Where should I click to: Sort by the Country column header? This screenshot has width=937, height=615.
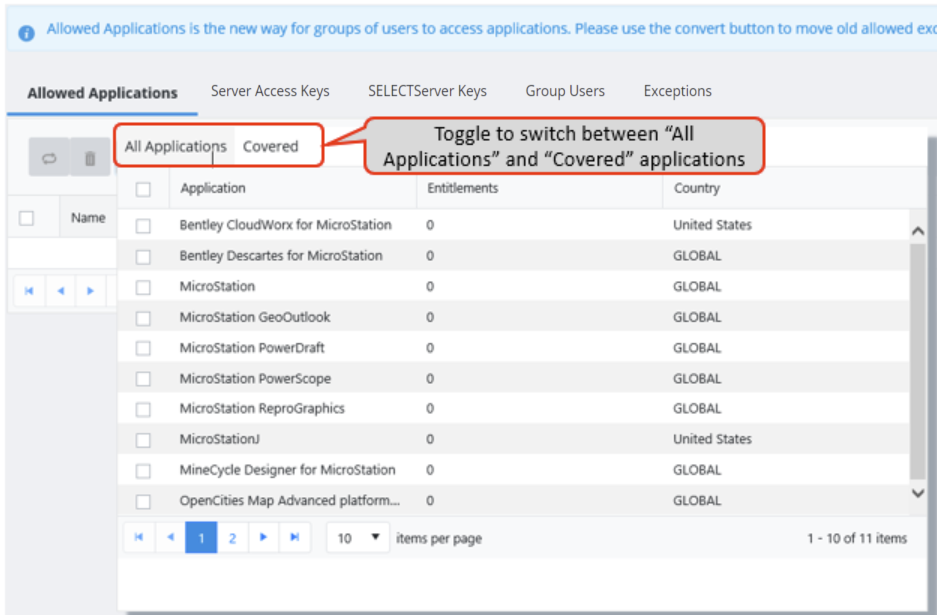point(697,188)
